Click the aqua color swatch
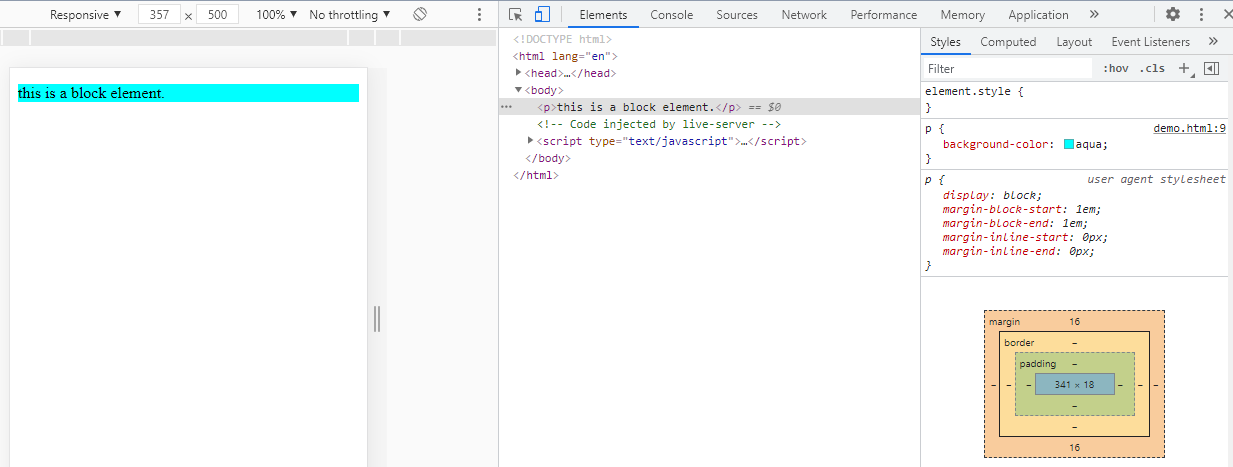The width and height of the screenshot is (1233, 467). click(x=1069, y=145)
